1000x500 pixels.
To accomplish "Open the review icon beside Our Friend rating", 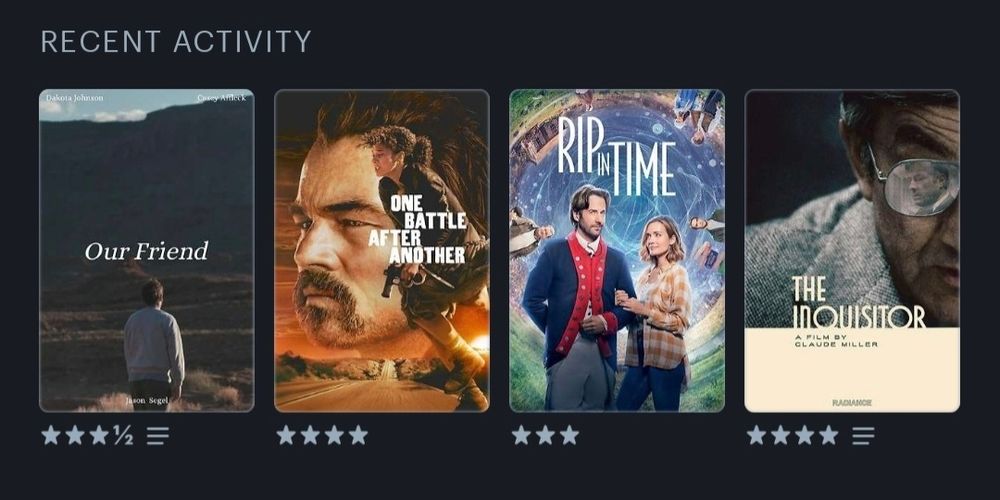I will 158,436.
